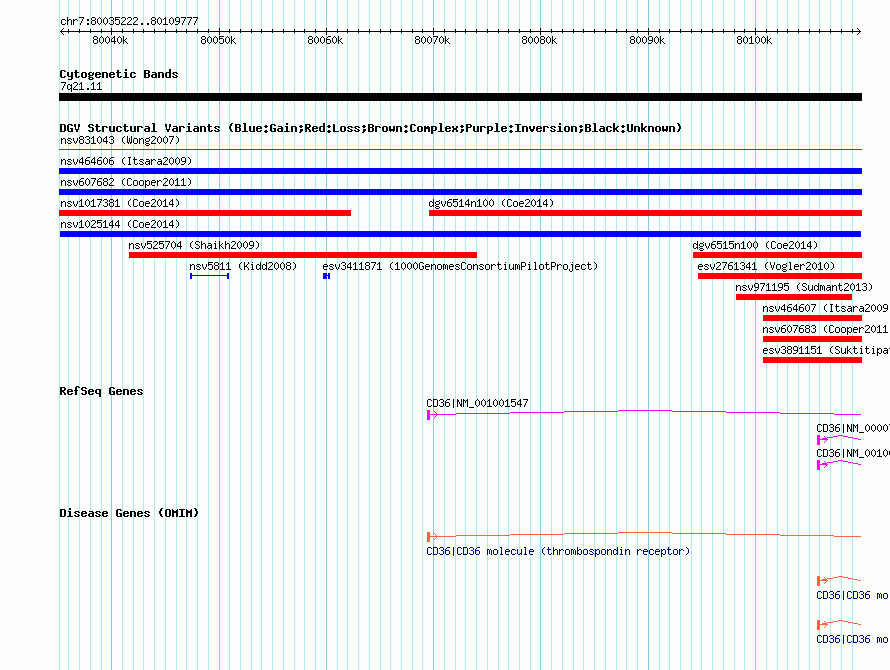
Task: Open the nsv464607 (Itsara2009 variant label
Action: coord(825,308)
